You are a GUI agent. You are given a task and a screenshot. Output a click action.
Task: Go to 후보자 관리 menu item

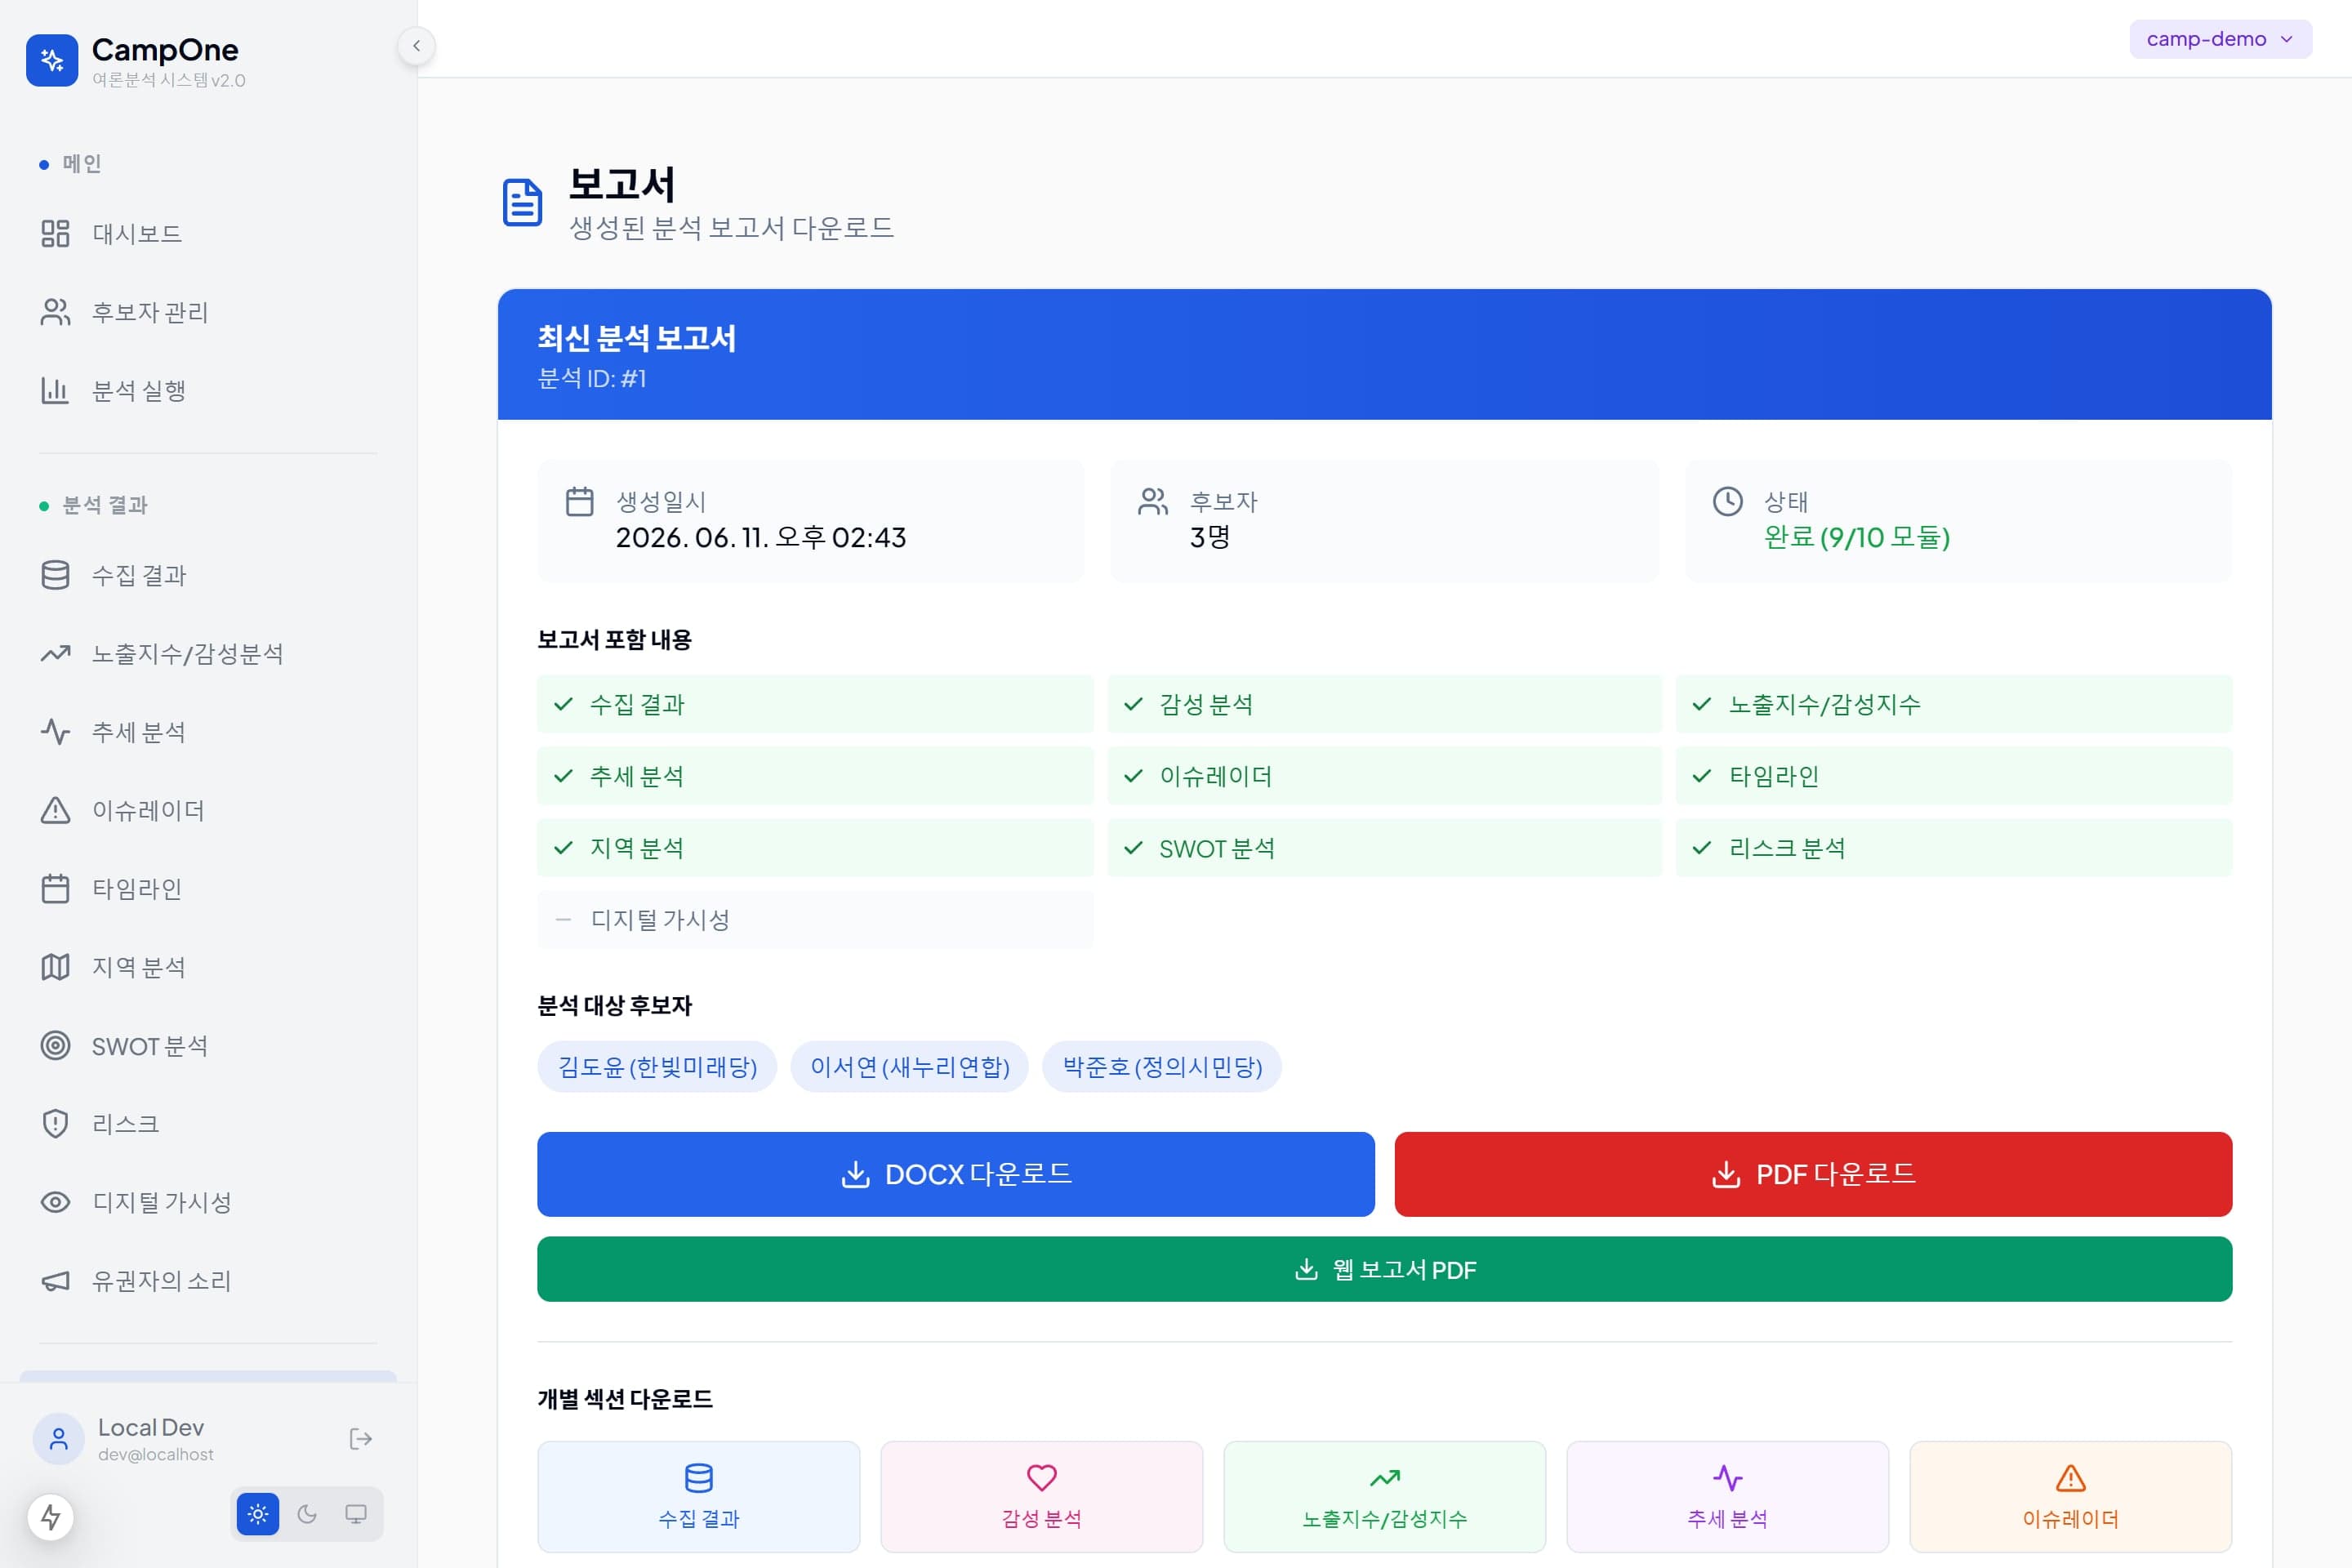click(x=208, y=312)
